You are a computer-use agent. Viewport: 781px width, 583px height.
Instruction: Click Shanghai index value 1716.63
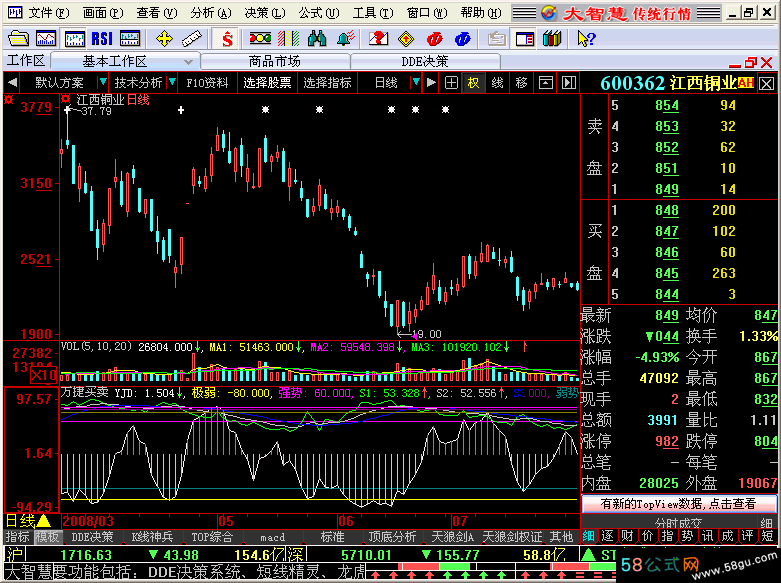pyautogui.click(x=86, y=555)
